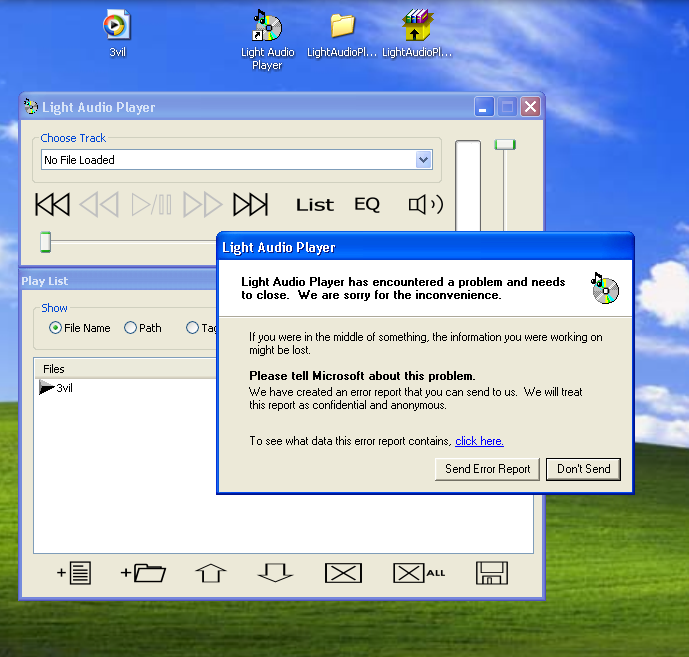The image size is (689, 657).
Task: Open the Choose Track dropdown
Action: pos(423,160)
